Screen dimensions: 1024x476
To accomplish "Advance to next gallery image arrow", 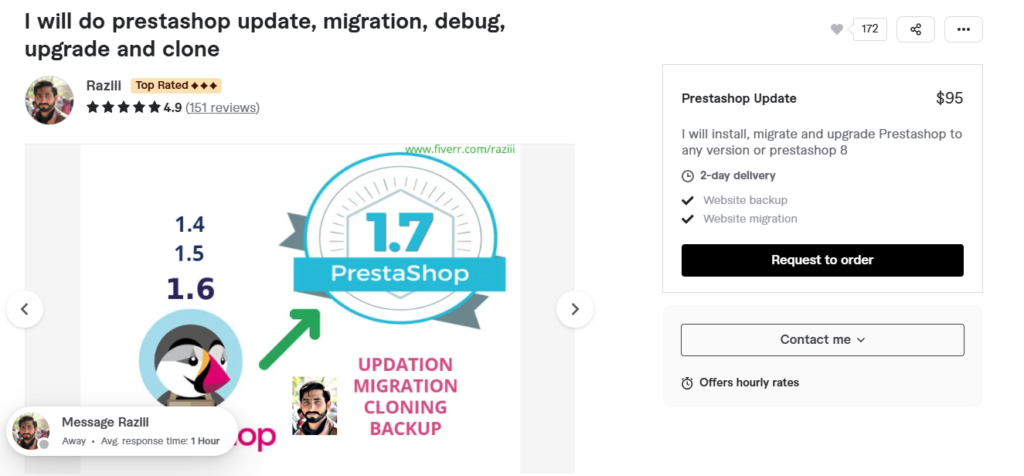I will click(575, 309).
